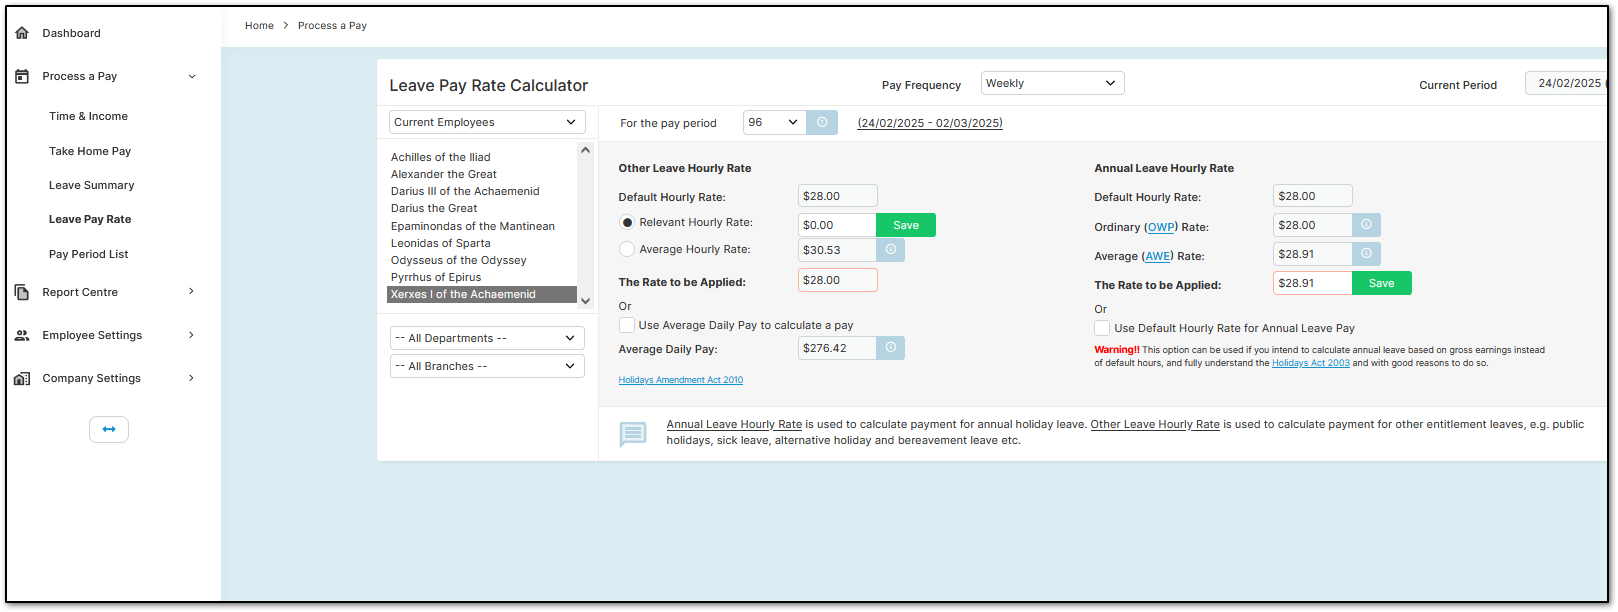
Task: Tick Use Default Hourly Rate for Annual Leave
Action: click(x=1102, y=328)
